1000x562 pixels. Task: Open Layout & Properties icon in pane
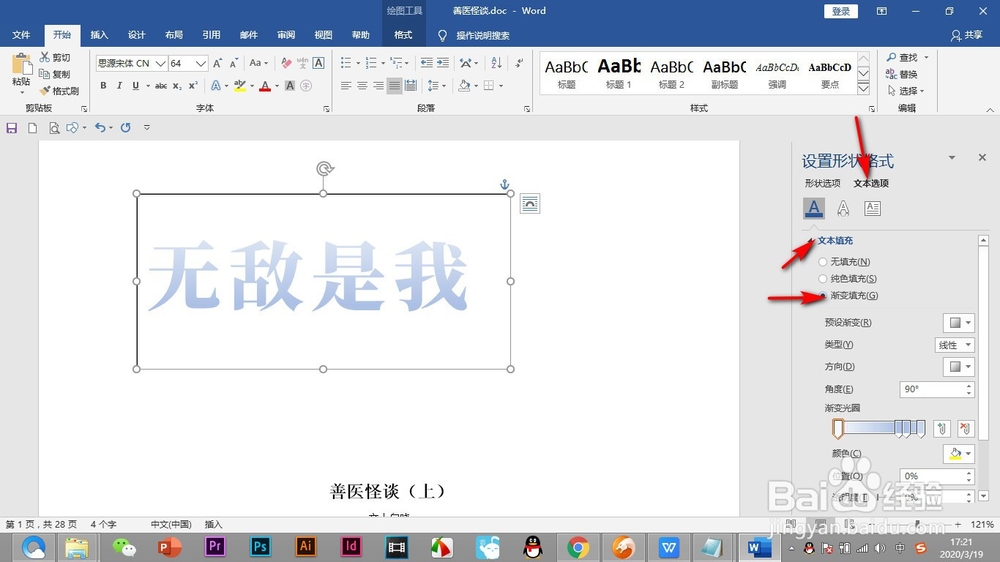click(872, 208)
